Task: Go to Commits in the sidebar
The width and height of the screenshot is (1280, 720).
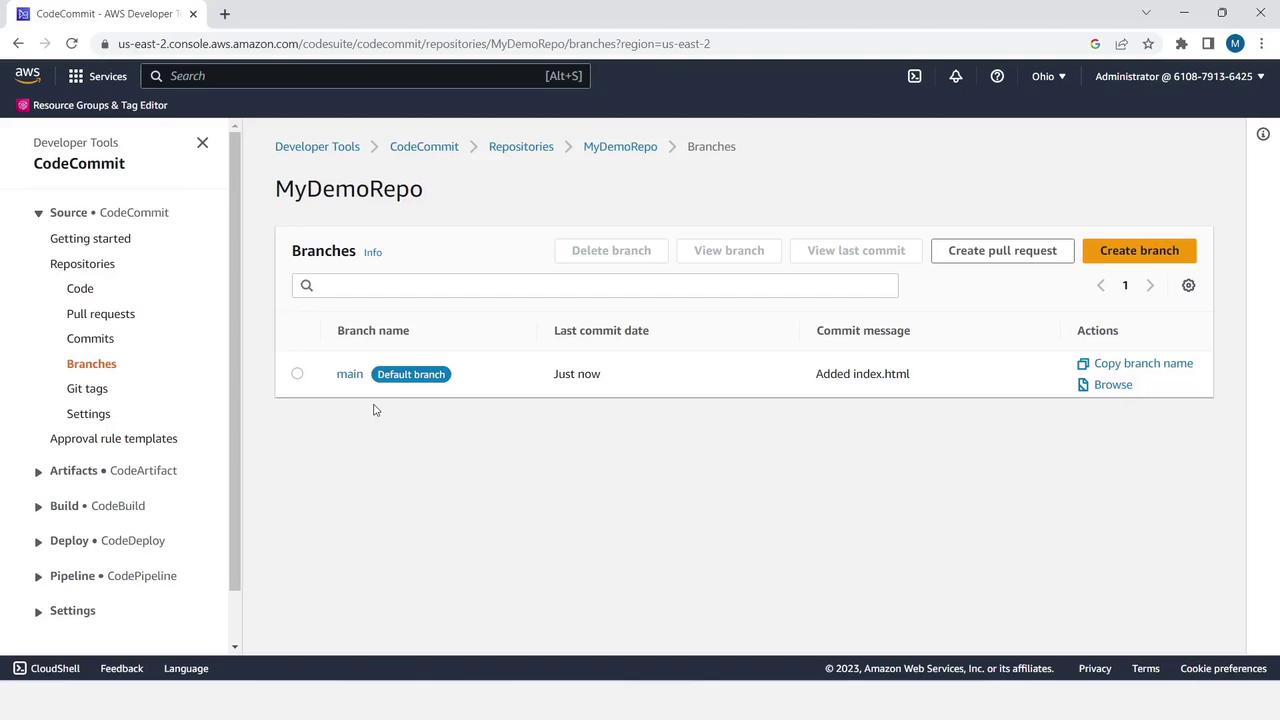Action: point(90,339)
